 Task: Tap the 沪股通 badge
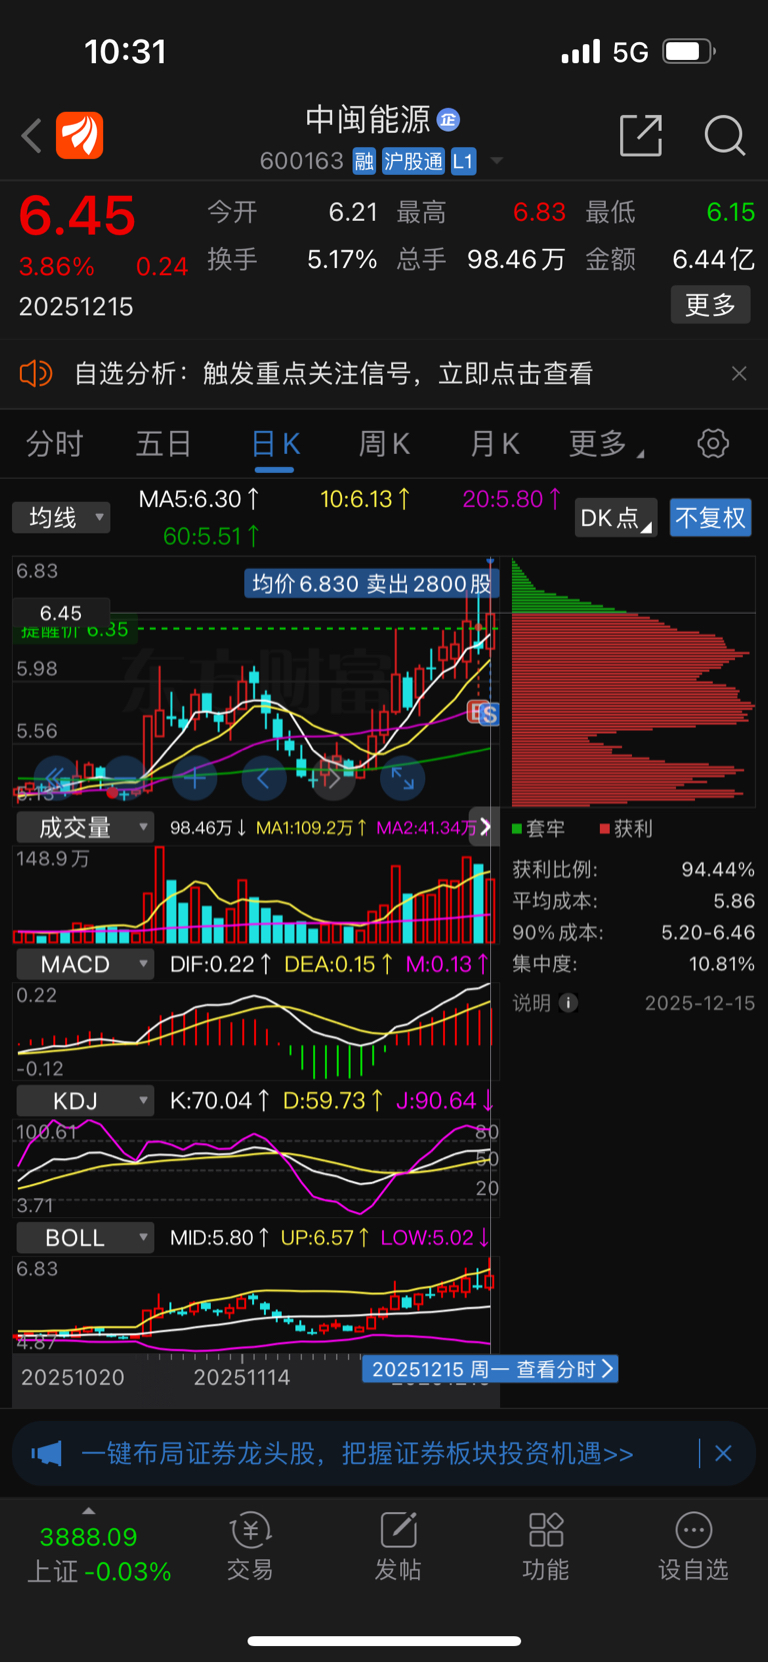[413, 161]
